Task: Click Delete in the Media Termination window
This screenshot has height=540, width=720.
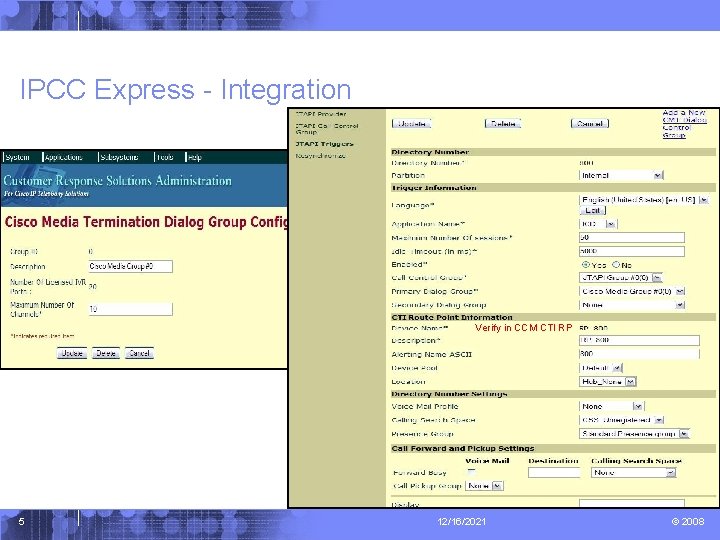Action: [106, 353]
